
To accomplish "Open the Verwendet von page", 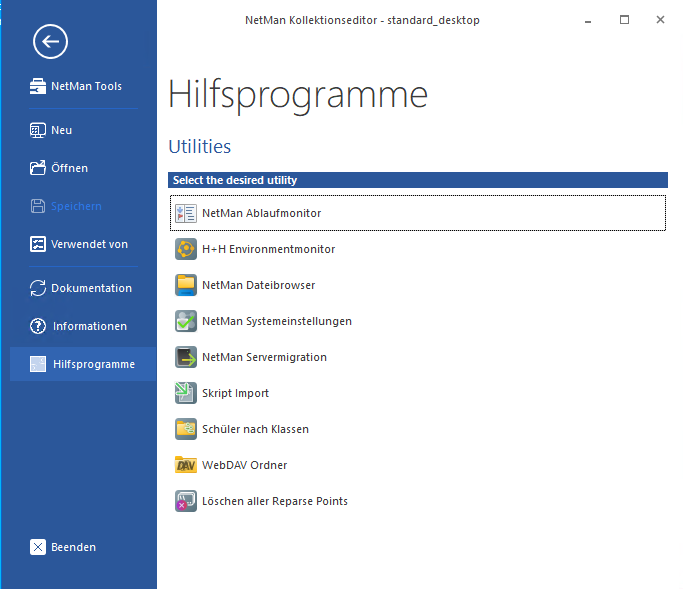I will pos(89,244).
